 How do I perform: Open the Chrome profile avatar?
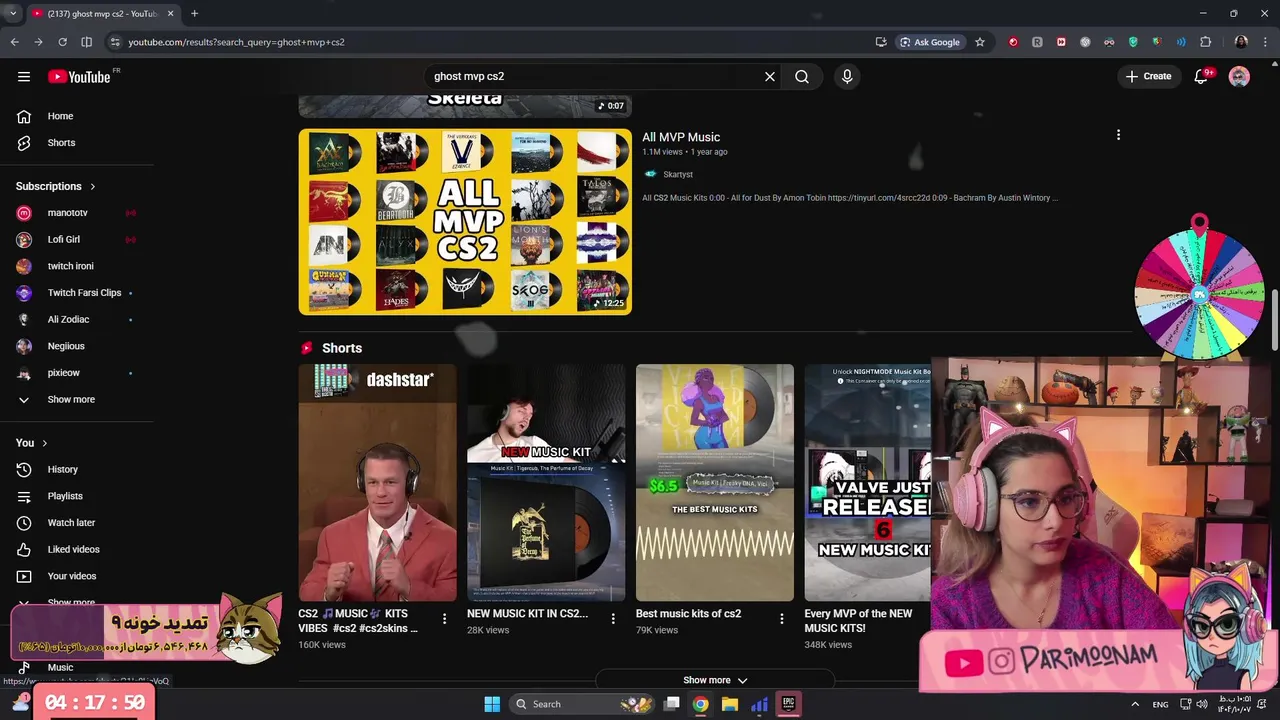1241,42
